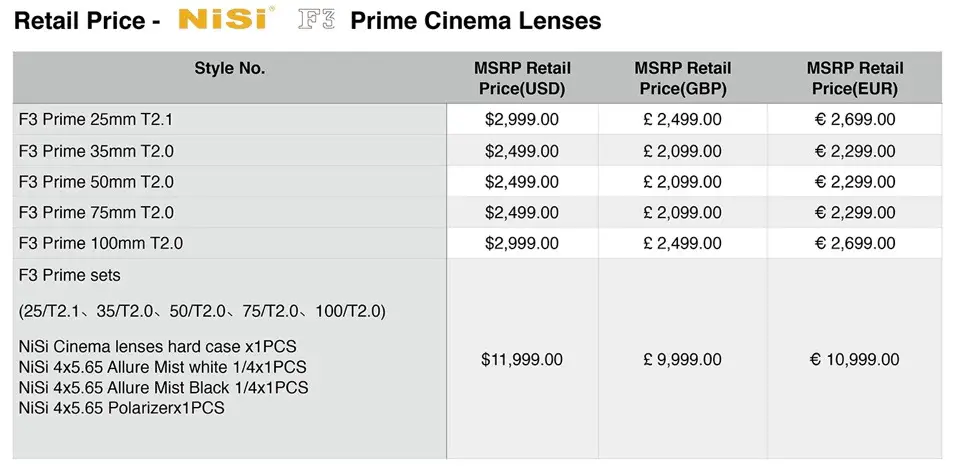This screenshot has width=954, height=469.
Task: Click the F3 Prime sets label
Action: [69, 275]
